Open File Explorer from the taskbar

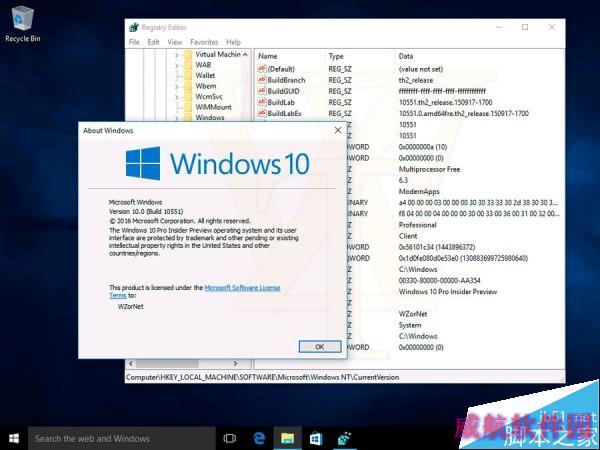click(287, 438)
